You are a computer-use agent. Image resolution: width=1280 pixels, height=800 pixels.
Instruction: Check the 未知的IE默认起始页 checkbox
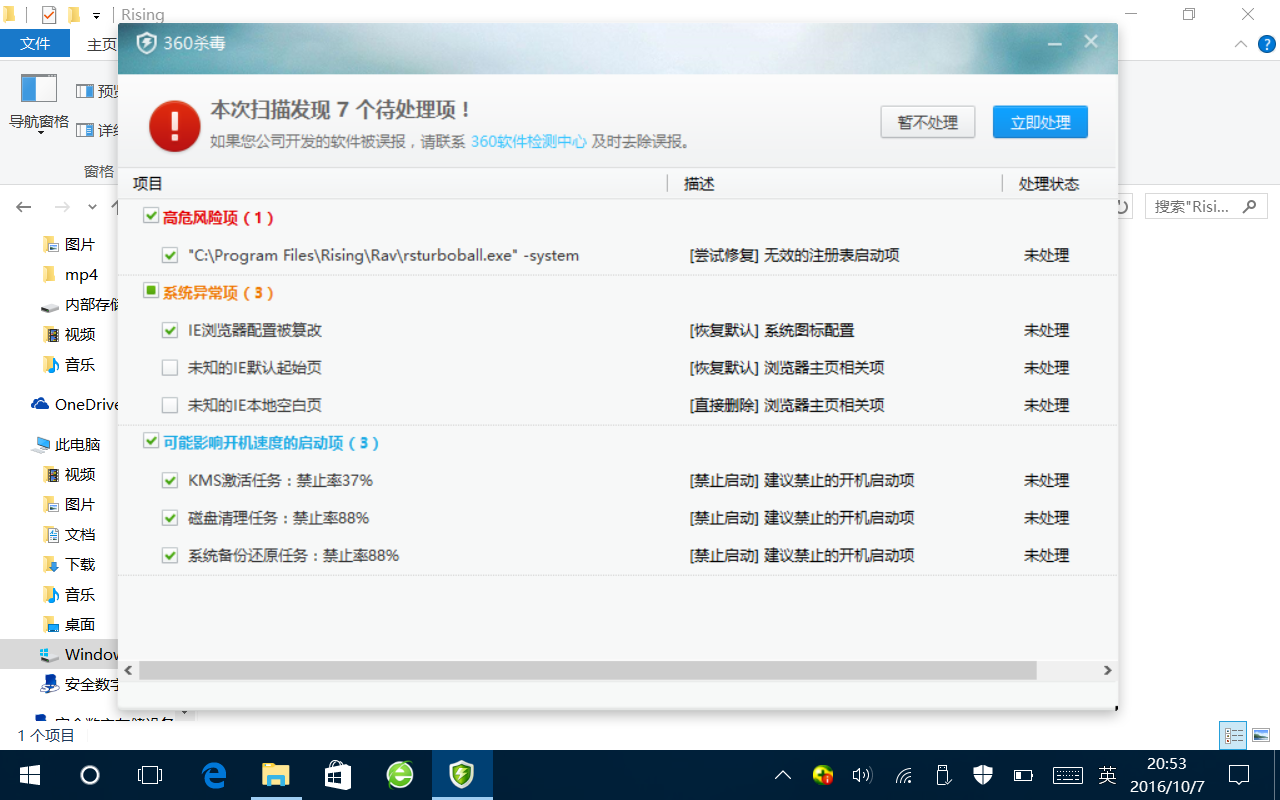coord(170,368)
